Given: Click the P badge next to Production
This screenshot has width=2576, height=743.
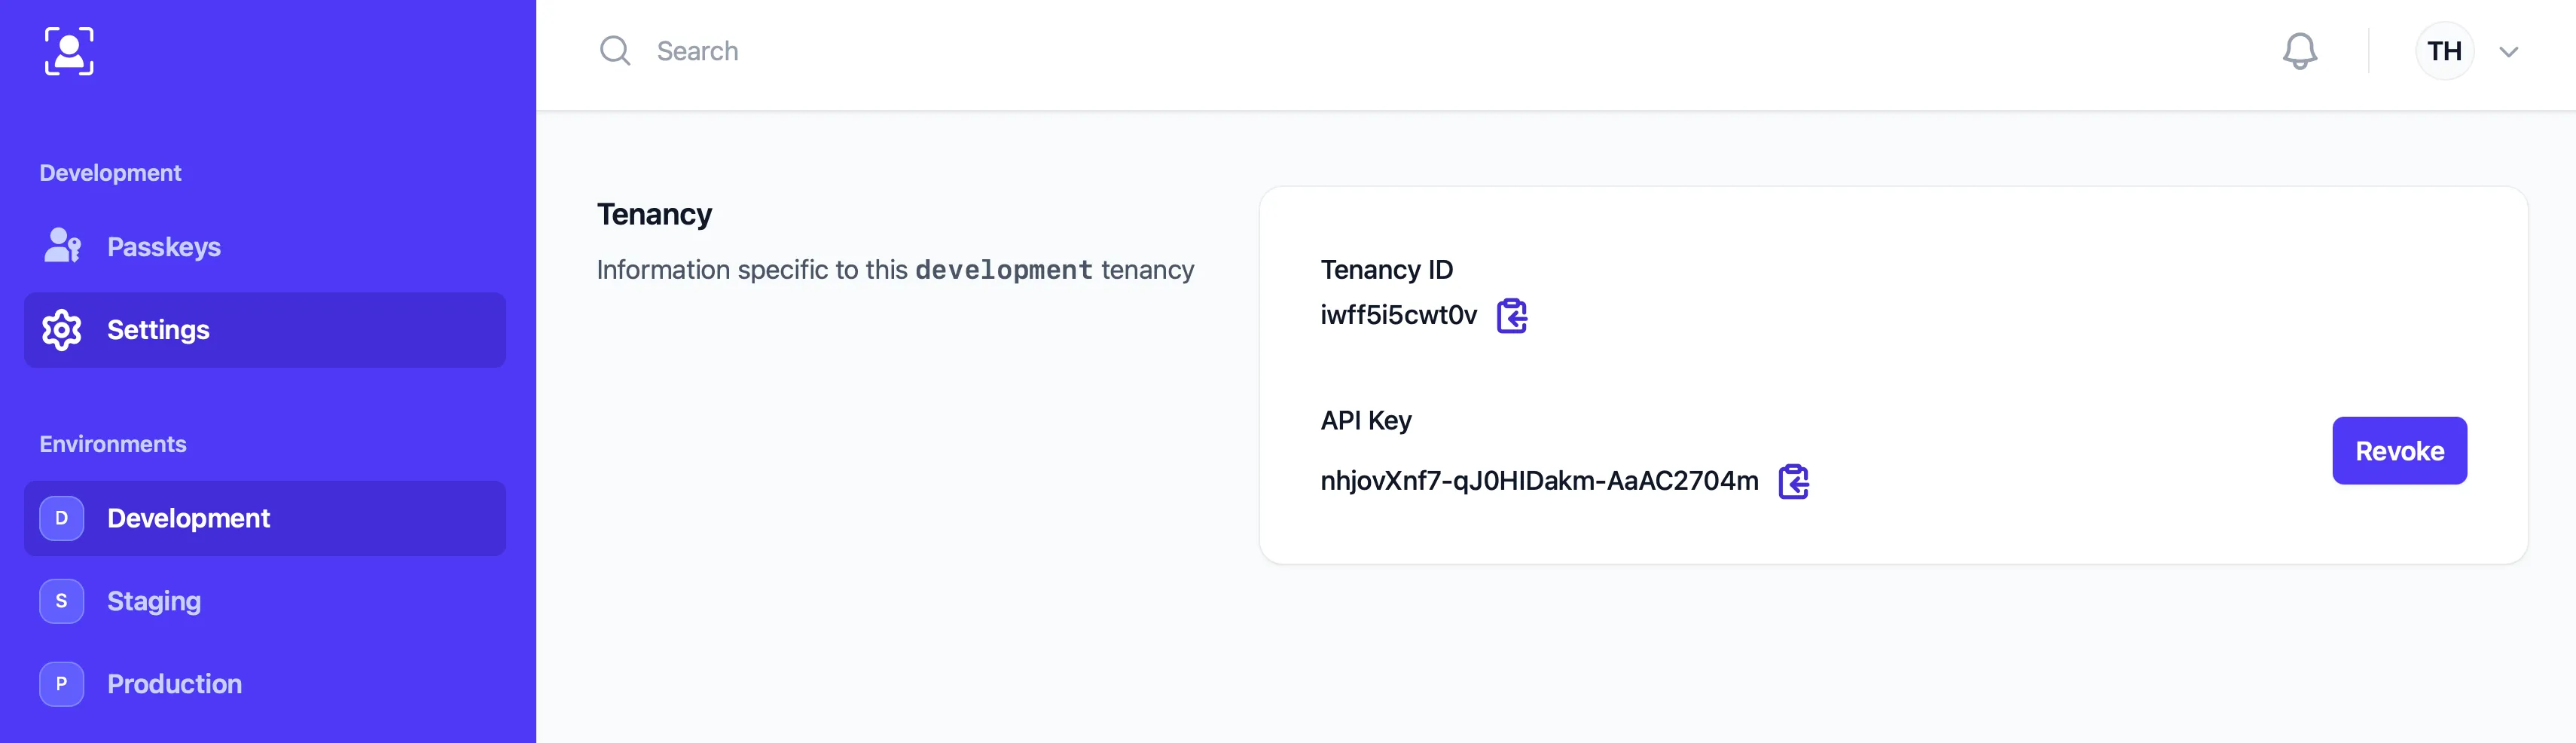Looking at the screenshot, I should [61, 684].
